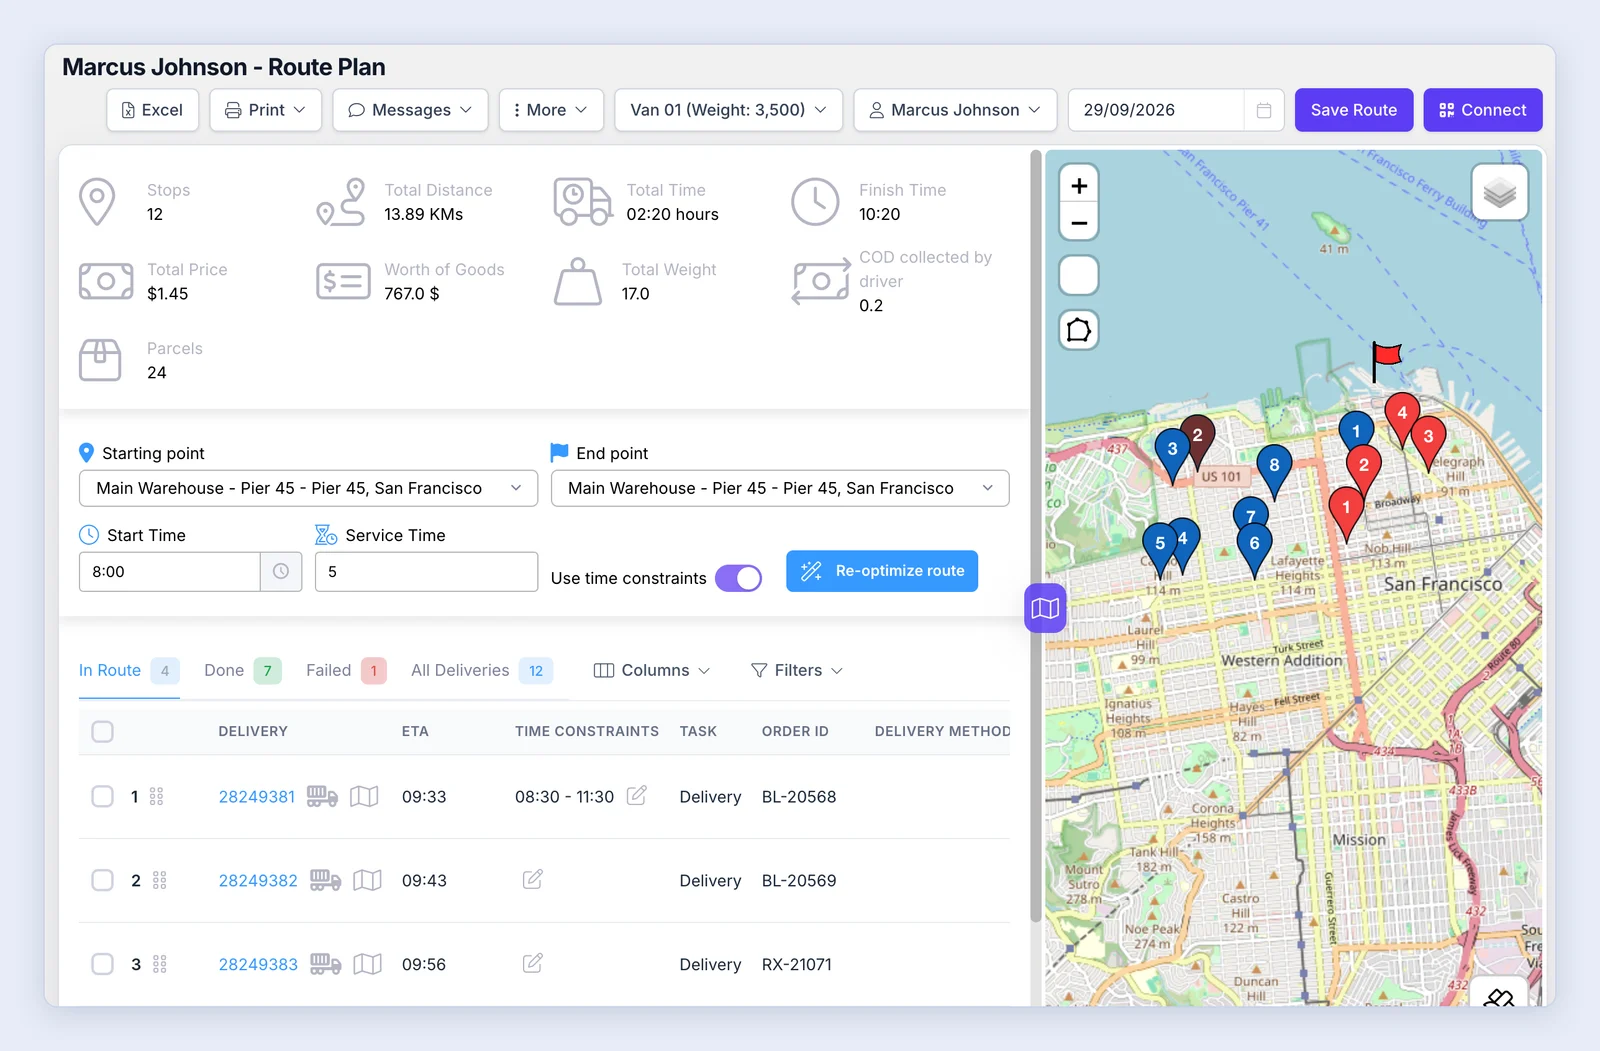The width and height of the screenshot is (1600, 1051).
Task: Switch to the In Route tab
Action: (128, 670)
